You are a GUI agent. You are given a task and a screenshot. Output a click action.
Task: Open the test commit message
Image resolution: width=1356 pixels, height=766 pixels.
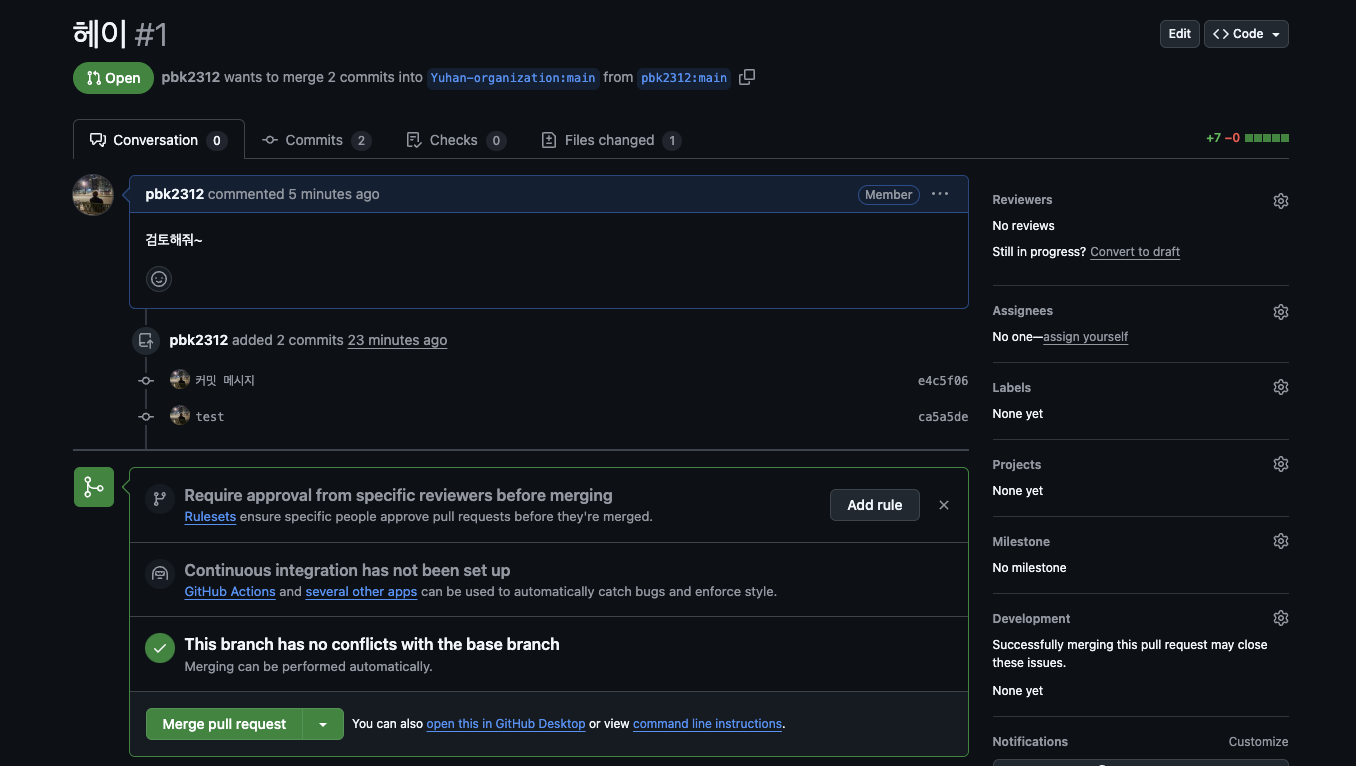[210, 416]
